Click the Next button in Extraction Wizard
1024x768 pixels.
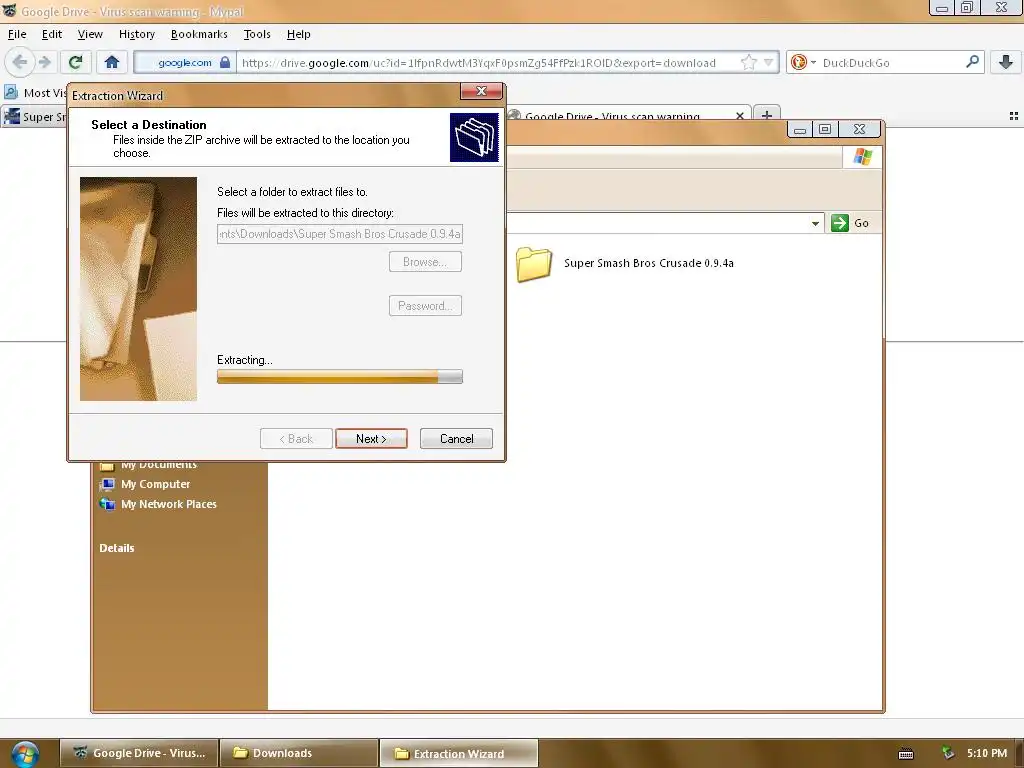coord(371,439)
